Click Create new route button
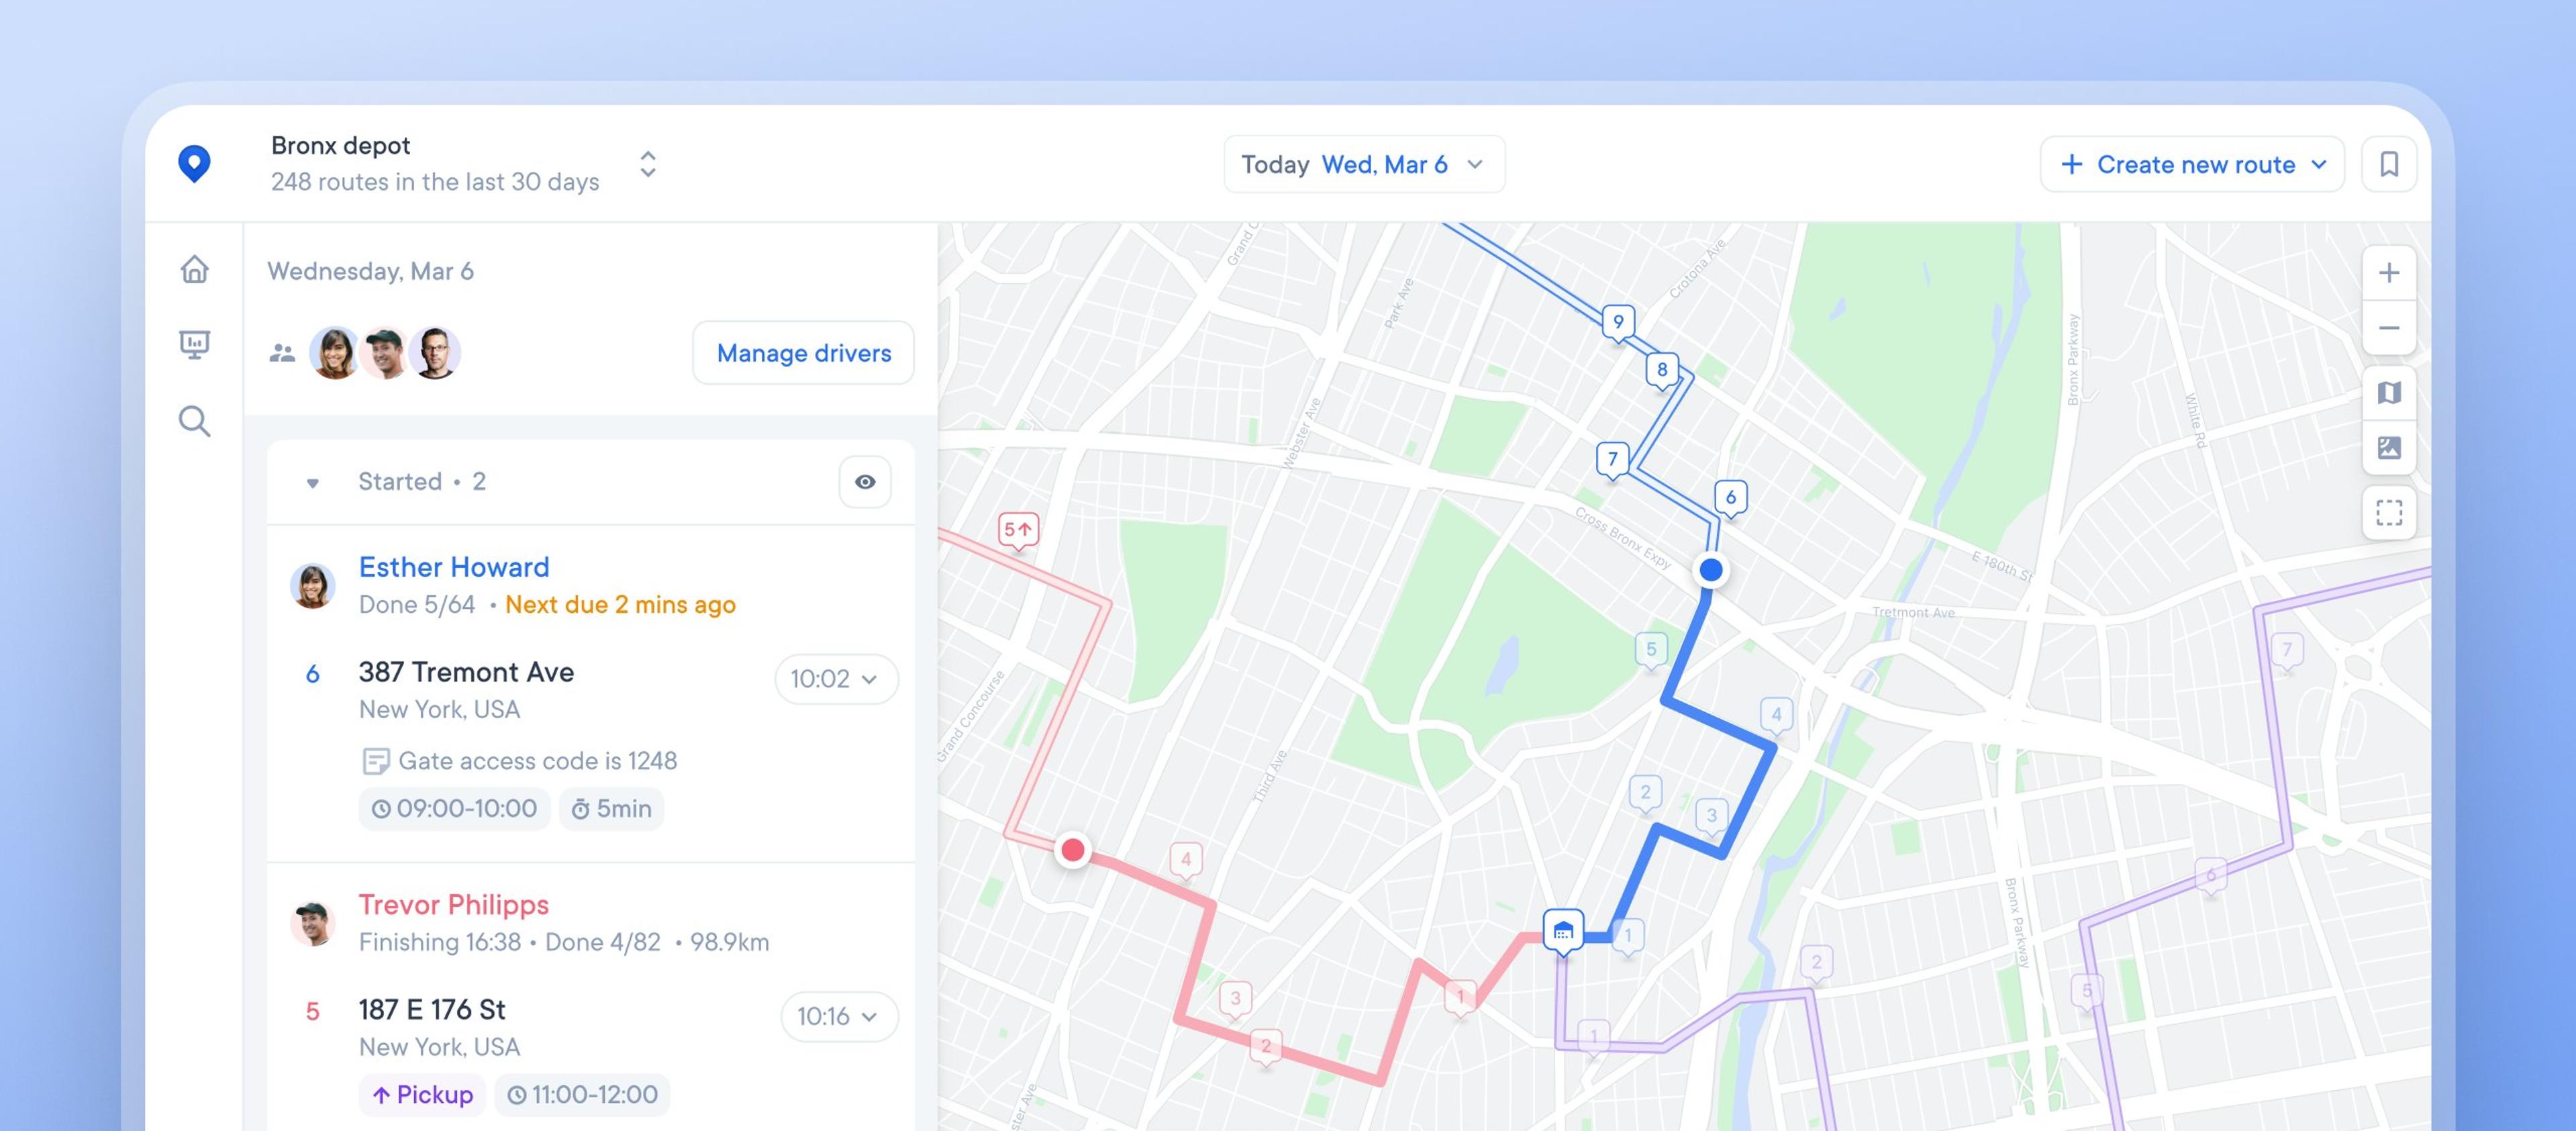 tap(2191, 164)
